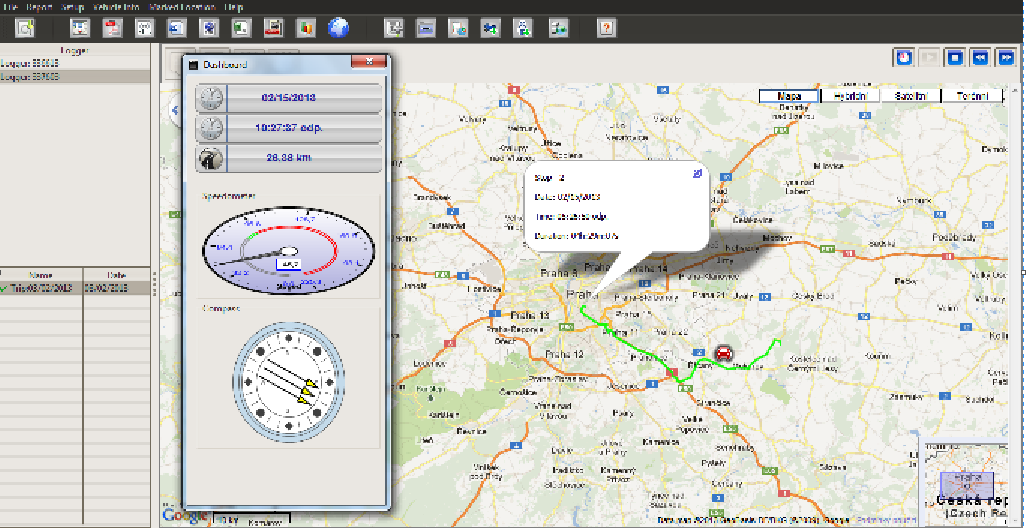Image resolution: width=1027 pixels, height=528 pixels.
Task: Click the networked globe connection toolbar icon
Action: pyautogui.click(x=558, y=28)
